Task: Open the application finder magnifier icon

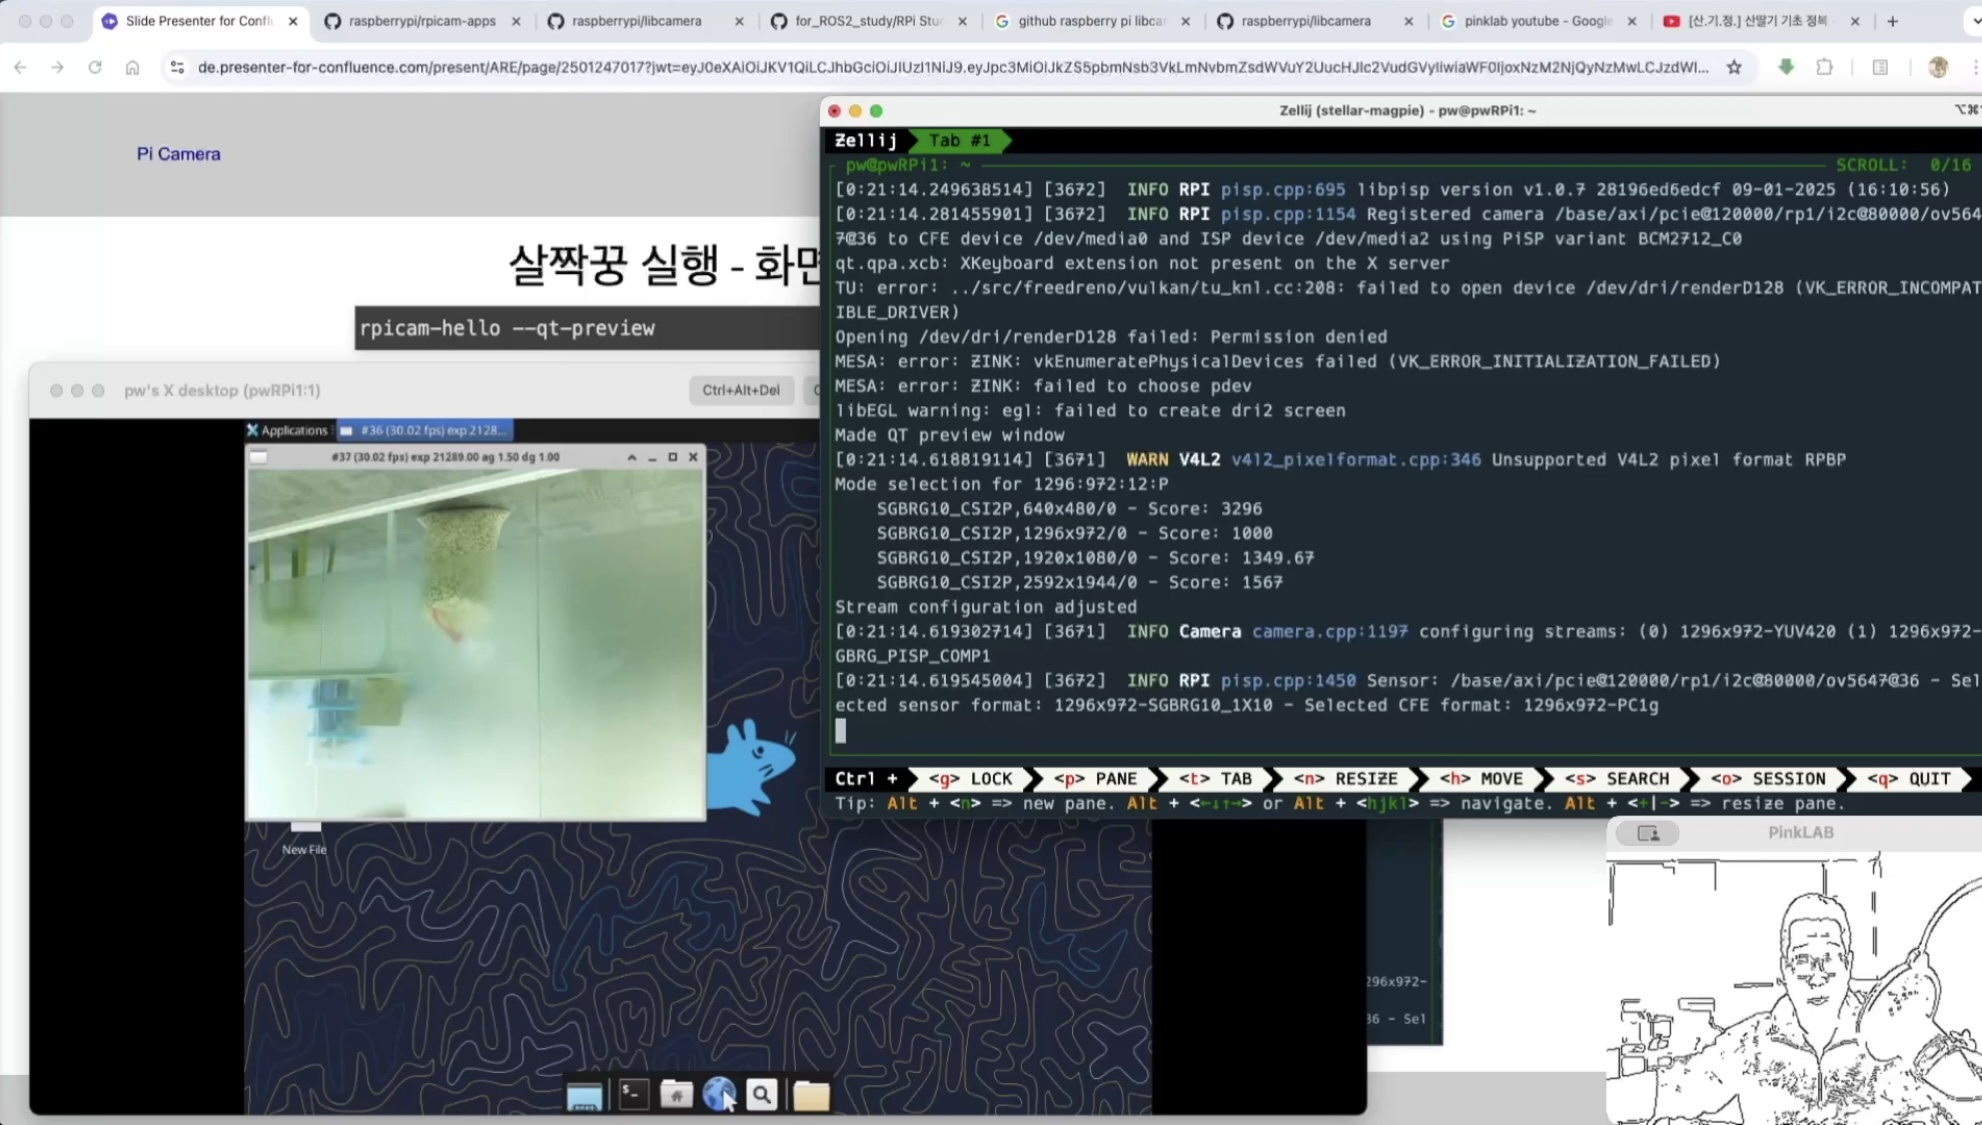Action: pos(762,1095)
